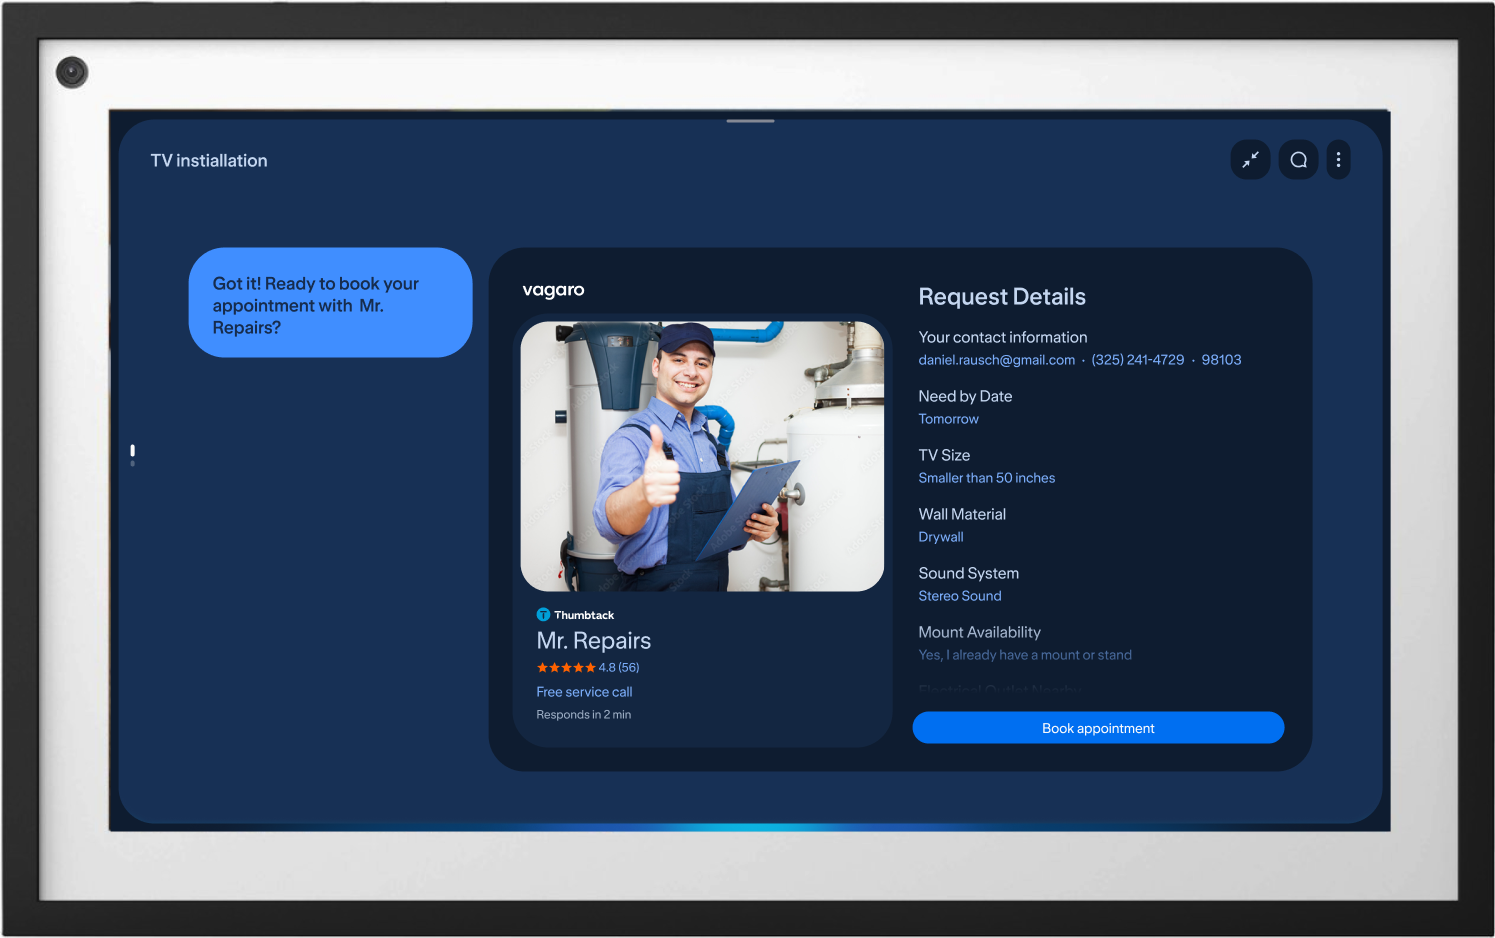This screenshot has height=938, width=1495.
Task: Click the Thumbtack logo icon
Action: click(543, 615)
